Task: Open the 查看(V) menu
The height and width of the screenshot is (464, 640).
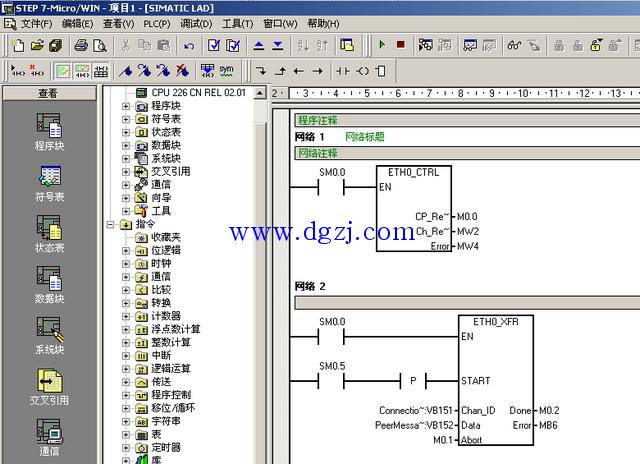Action: point(118,24)
